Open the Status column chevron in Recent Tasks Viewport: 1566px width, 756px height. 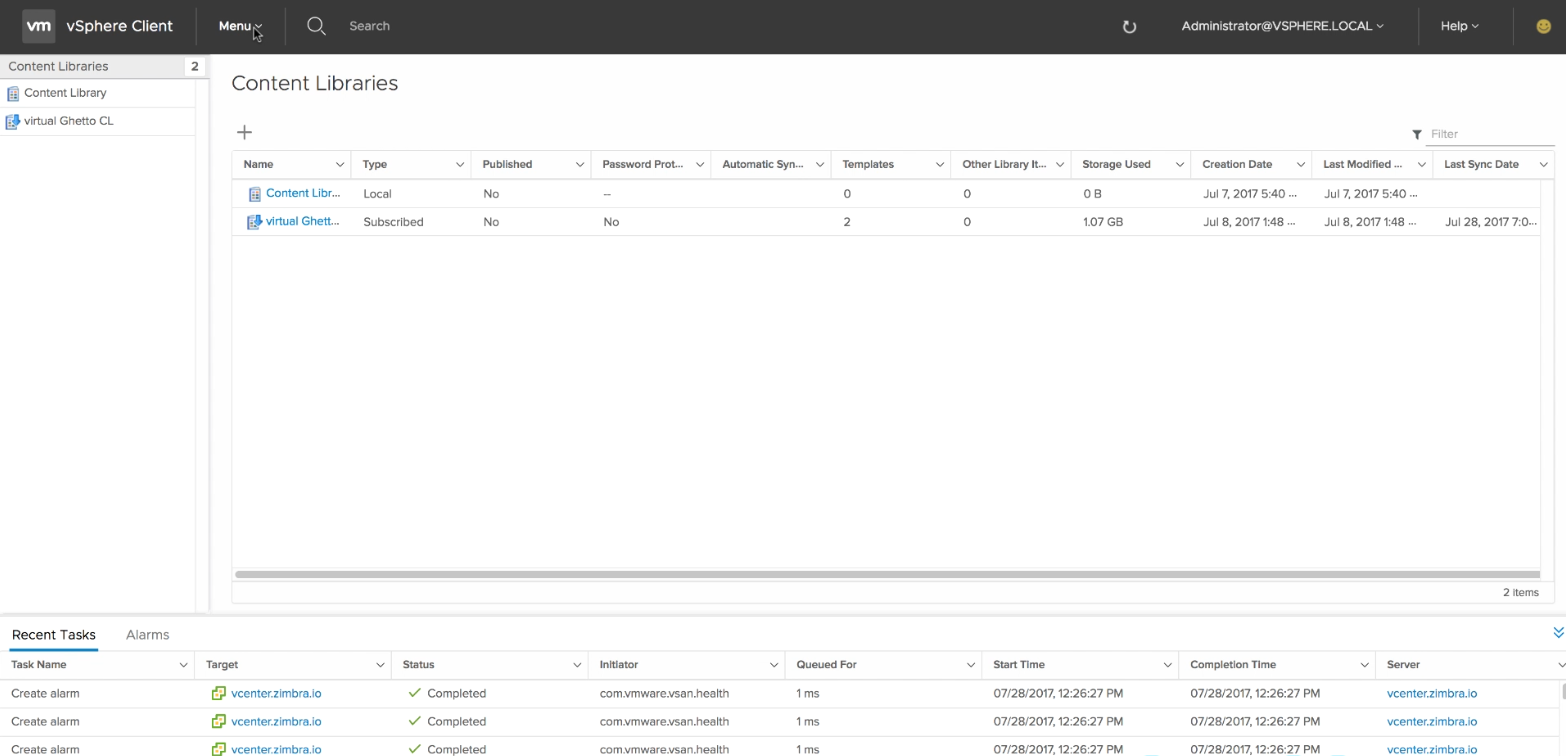tap(577, 665)
